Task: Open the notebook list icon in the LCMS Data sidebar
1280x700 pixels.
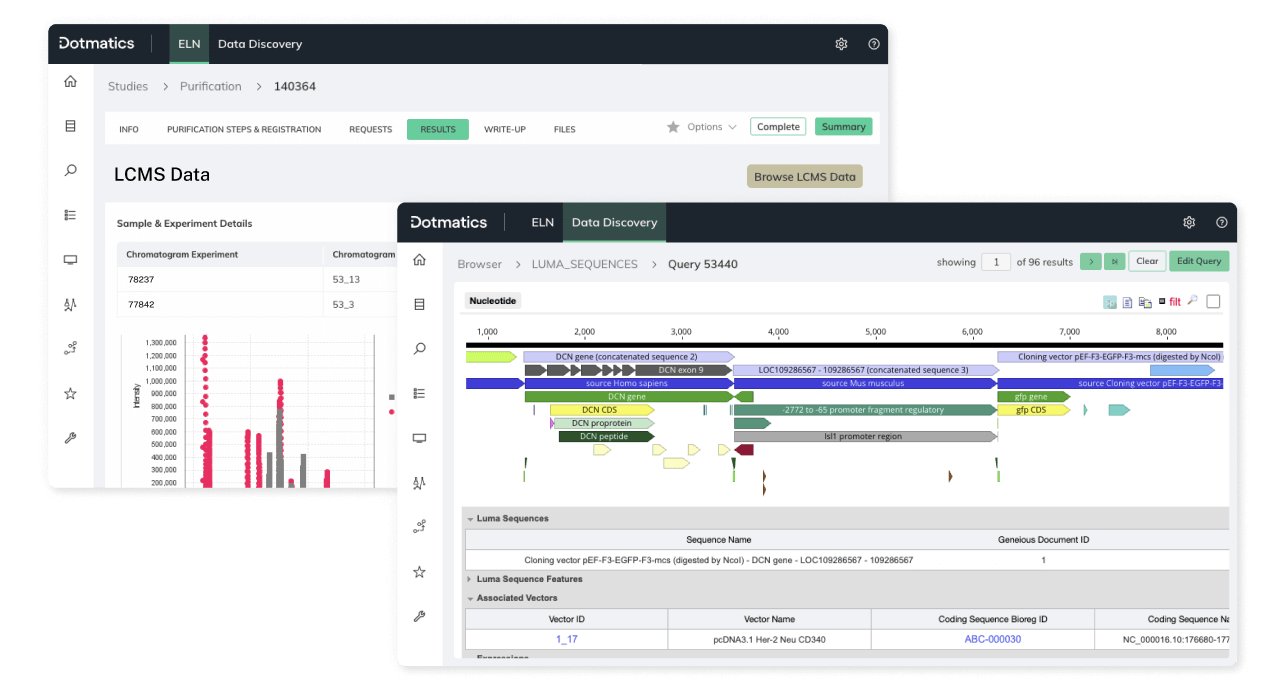Action: click(x=70, y=126)
